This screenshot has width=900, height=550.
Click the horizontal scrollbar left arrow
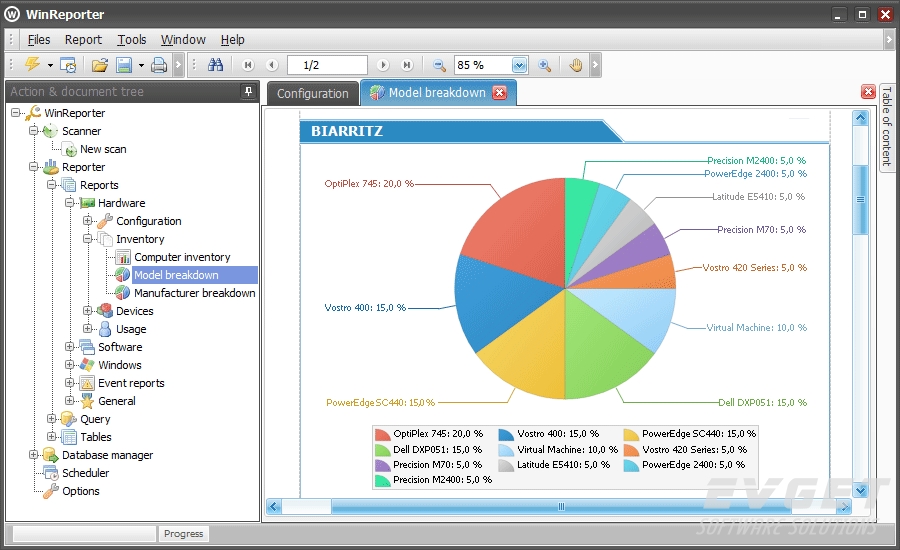click(x=273, y=506)
